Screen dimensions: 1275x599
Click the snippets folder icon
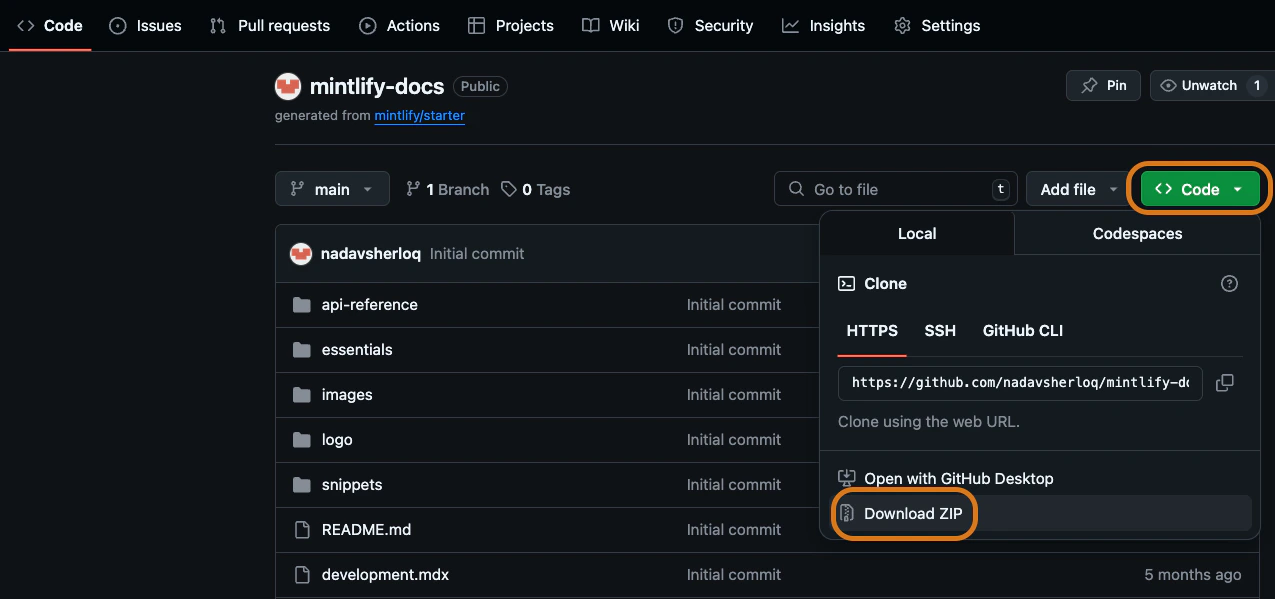click(302, 485)
